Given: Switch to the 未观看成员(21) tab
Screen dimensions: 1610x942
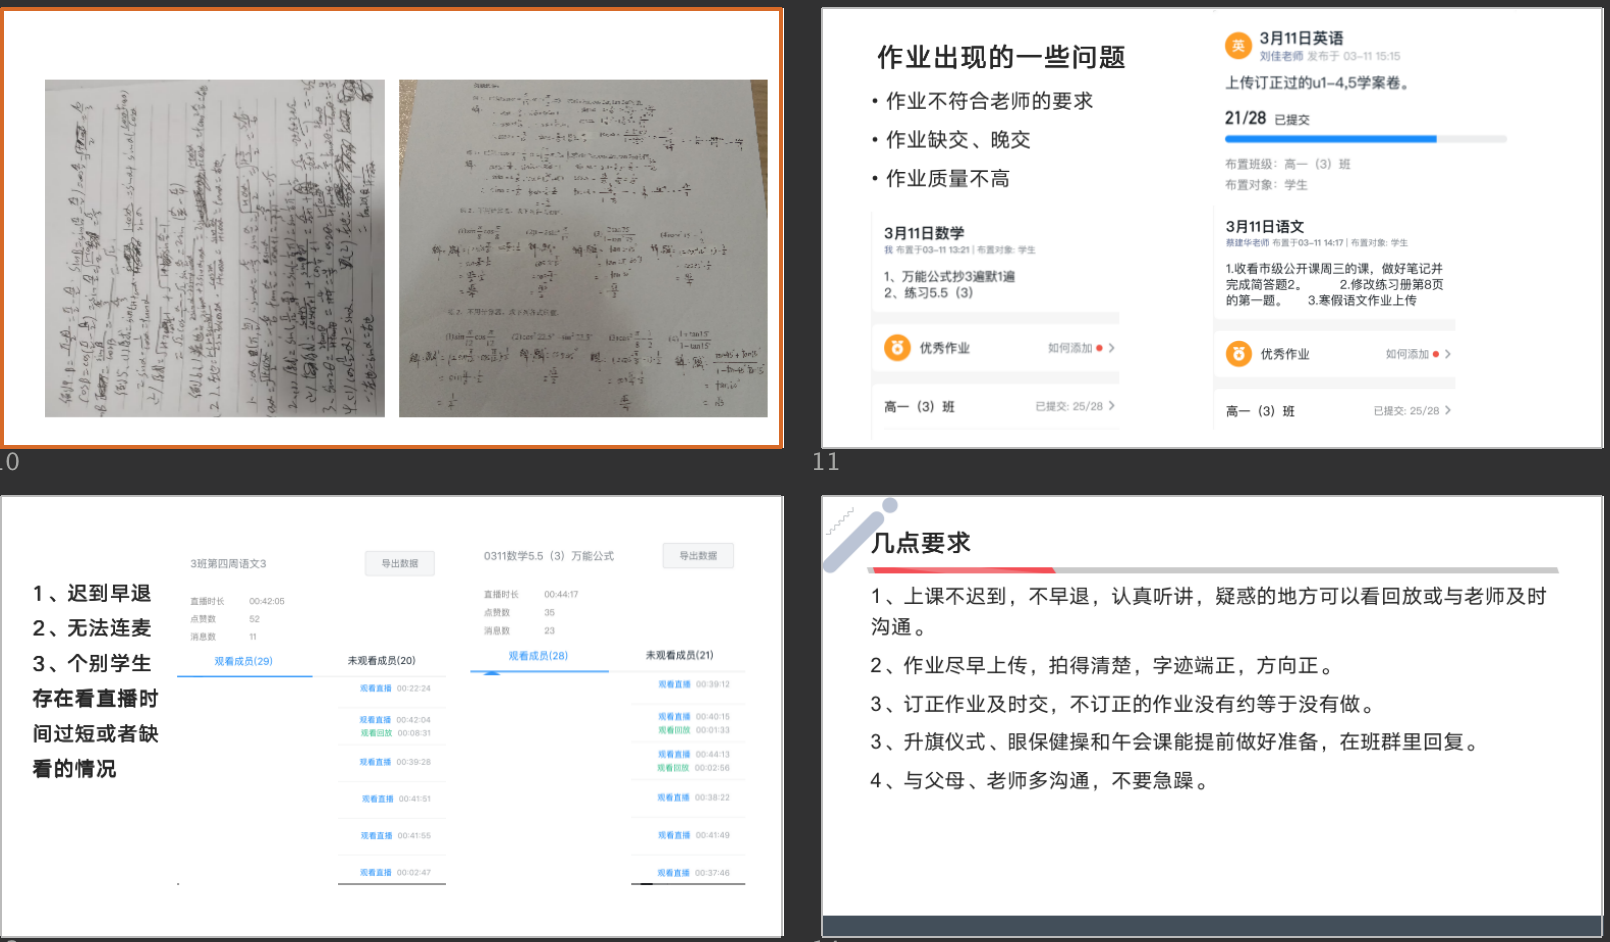Looking at the screenshot, I should (x=679, y=655).
